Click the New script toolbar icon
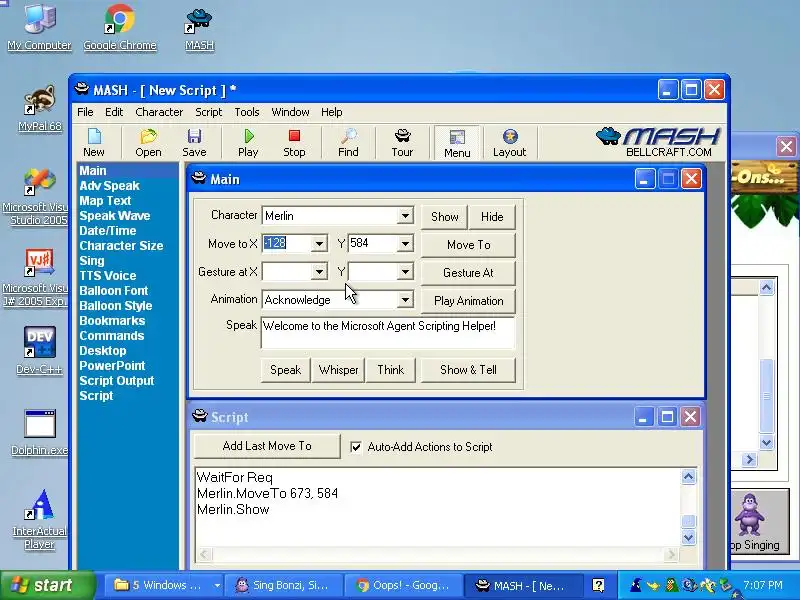Viewport: 800px width, 600px height. (94, 143)
